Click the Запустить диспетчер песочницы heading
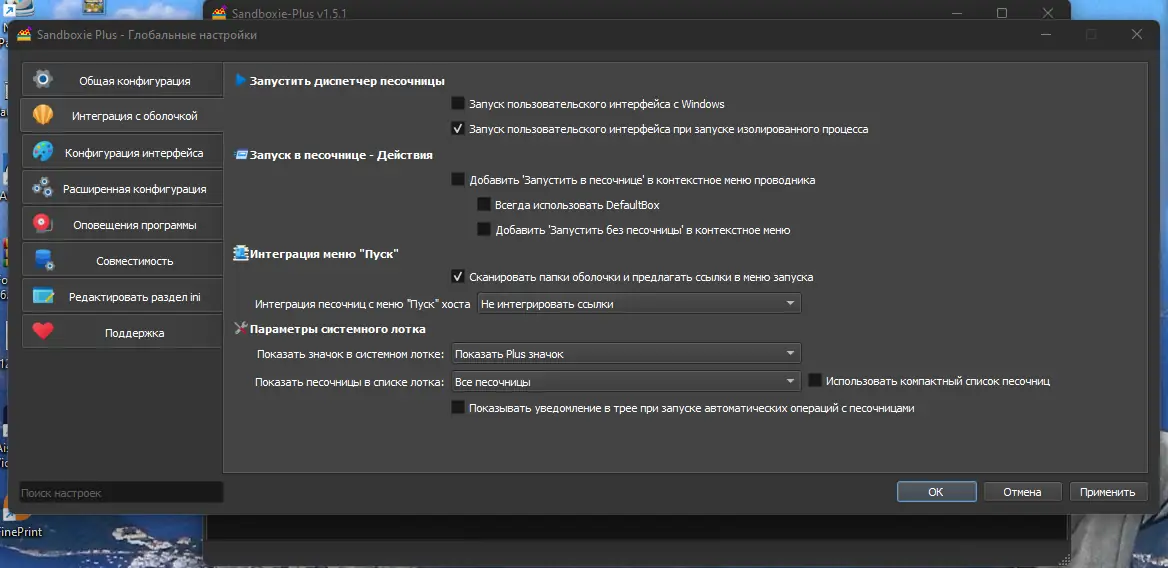1168x568 pixels. (347, 80)
